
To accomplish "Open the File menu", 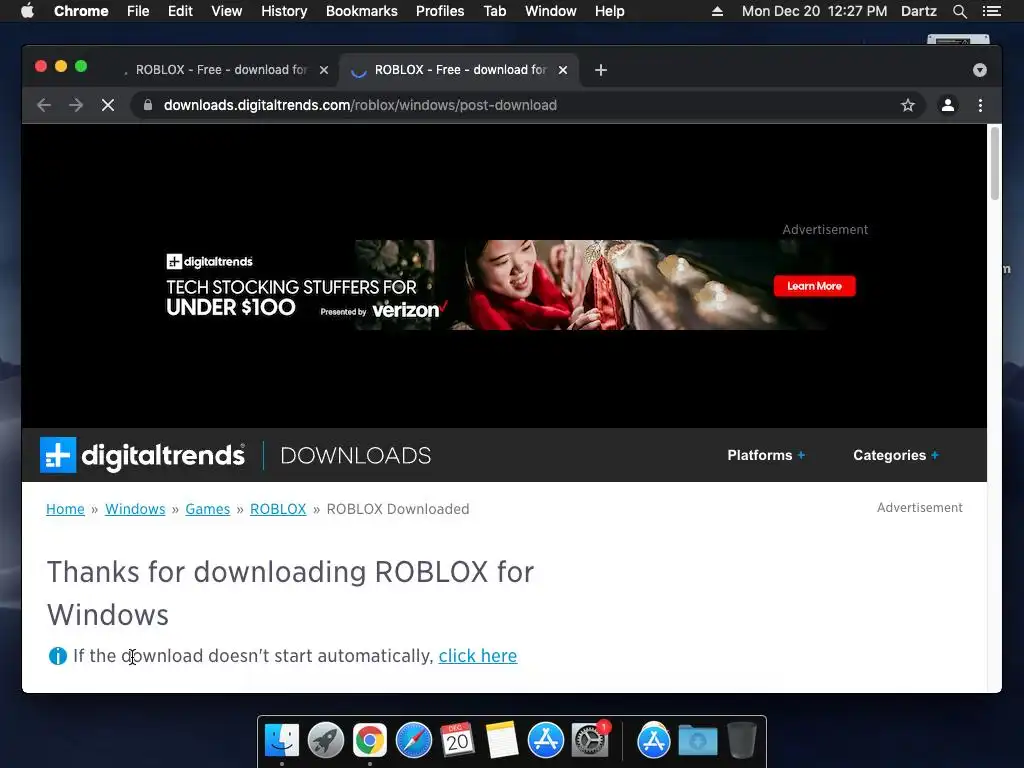I will [138, 11].
